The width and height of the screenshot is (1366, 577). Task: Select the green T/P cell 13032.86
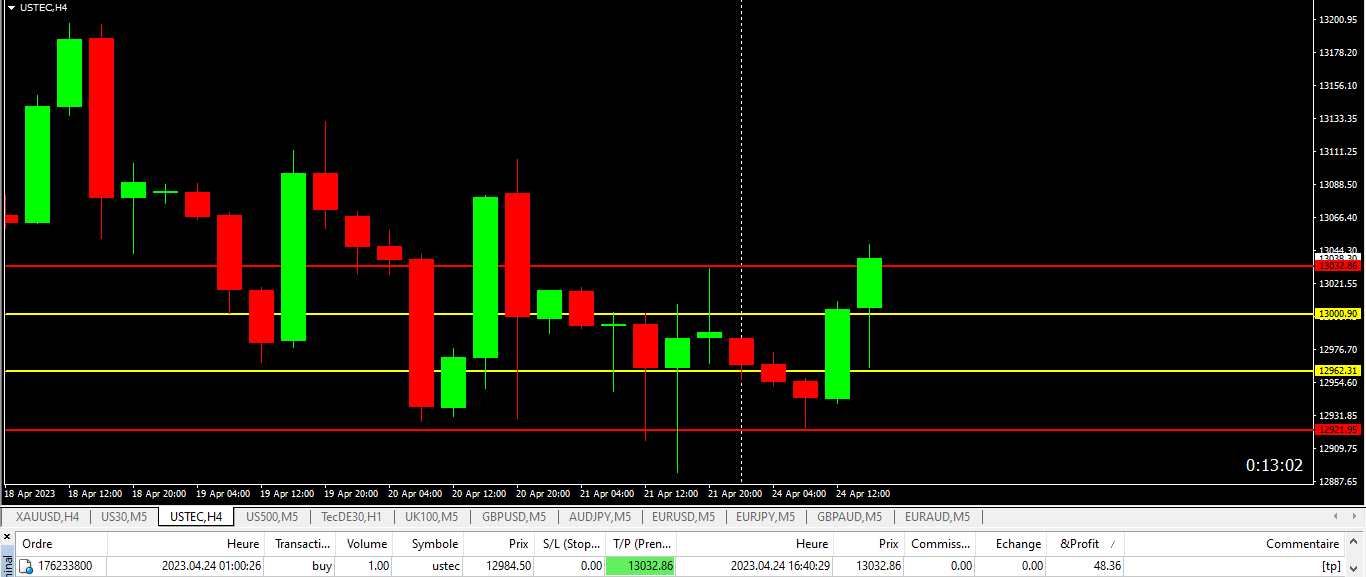[641, 566]
